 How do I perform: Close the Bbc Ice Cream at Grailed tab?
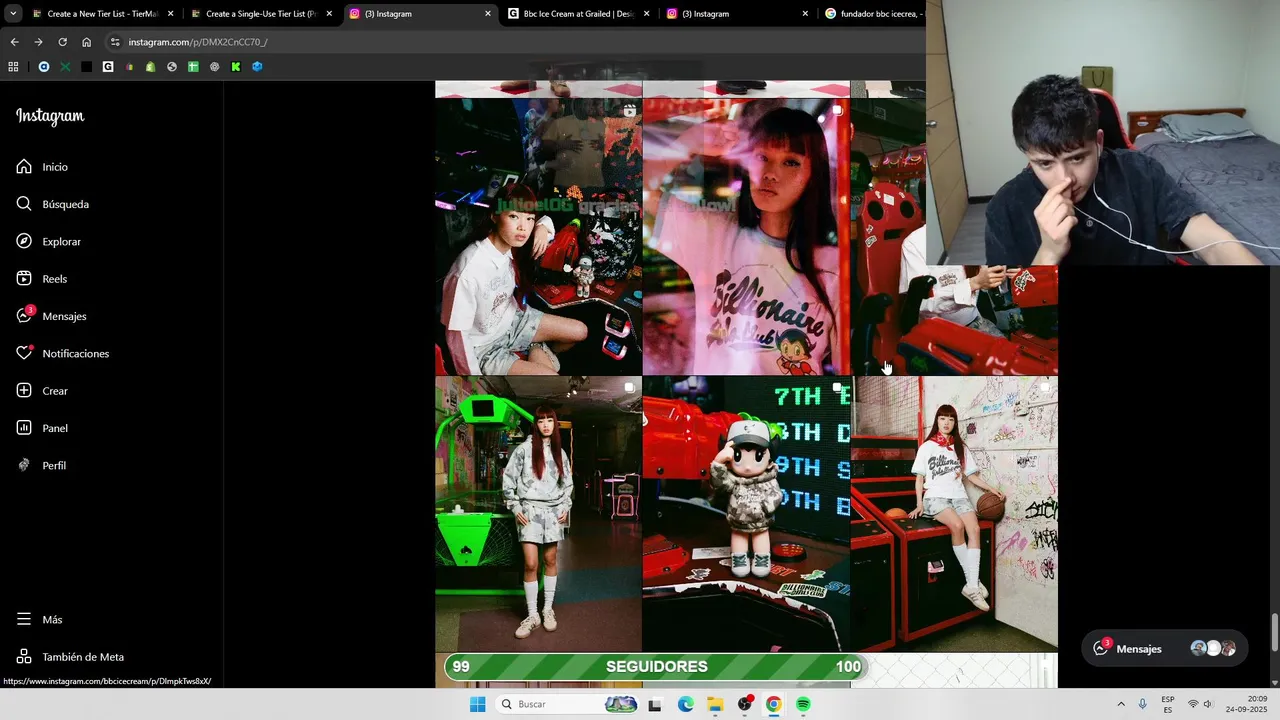647,14
